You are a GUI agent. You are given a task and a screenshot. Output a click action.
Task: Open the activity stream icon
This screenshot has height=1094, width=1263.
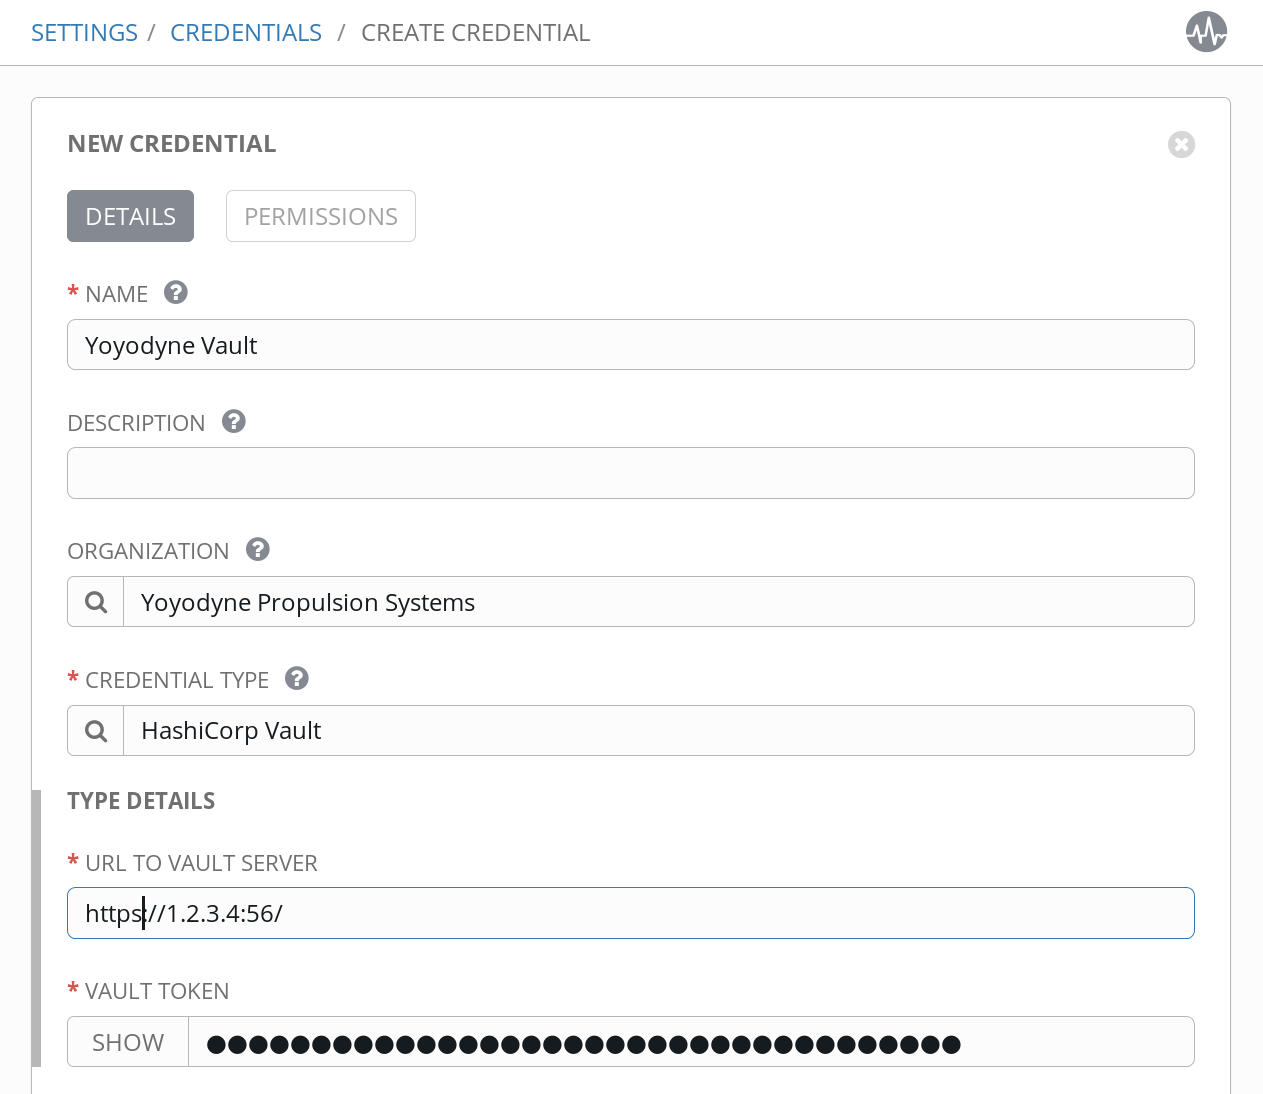pos(1206,32)
